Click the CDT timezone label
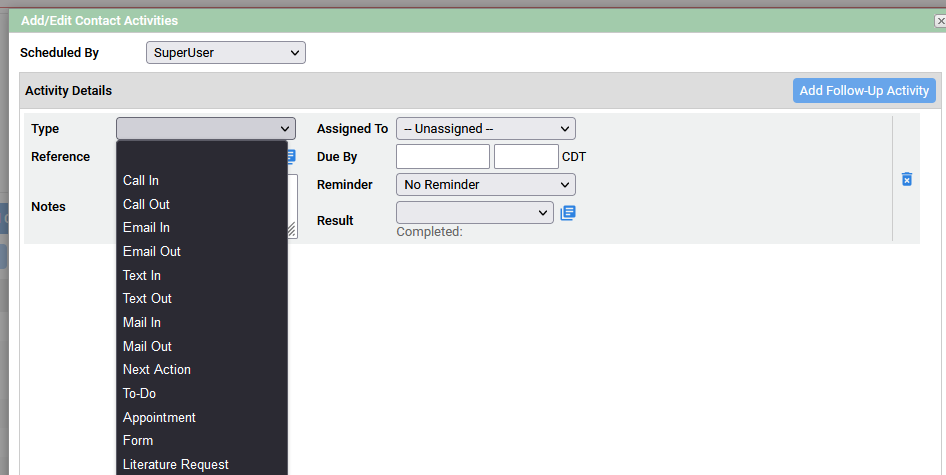The image size is (946, 475). 574,157
